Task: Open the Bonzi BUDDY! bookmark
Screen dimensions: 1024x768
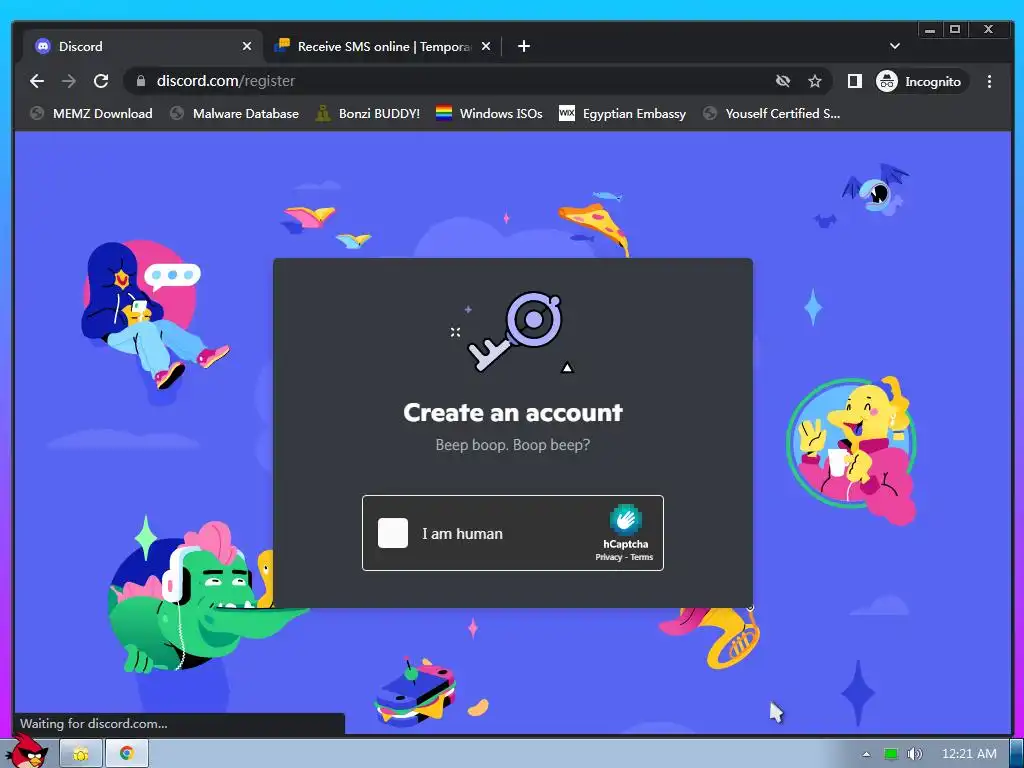Action: [x=368, y=114]
